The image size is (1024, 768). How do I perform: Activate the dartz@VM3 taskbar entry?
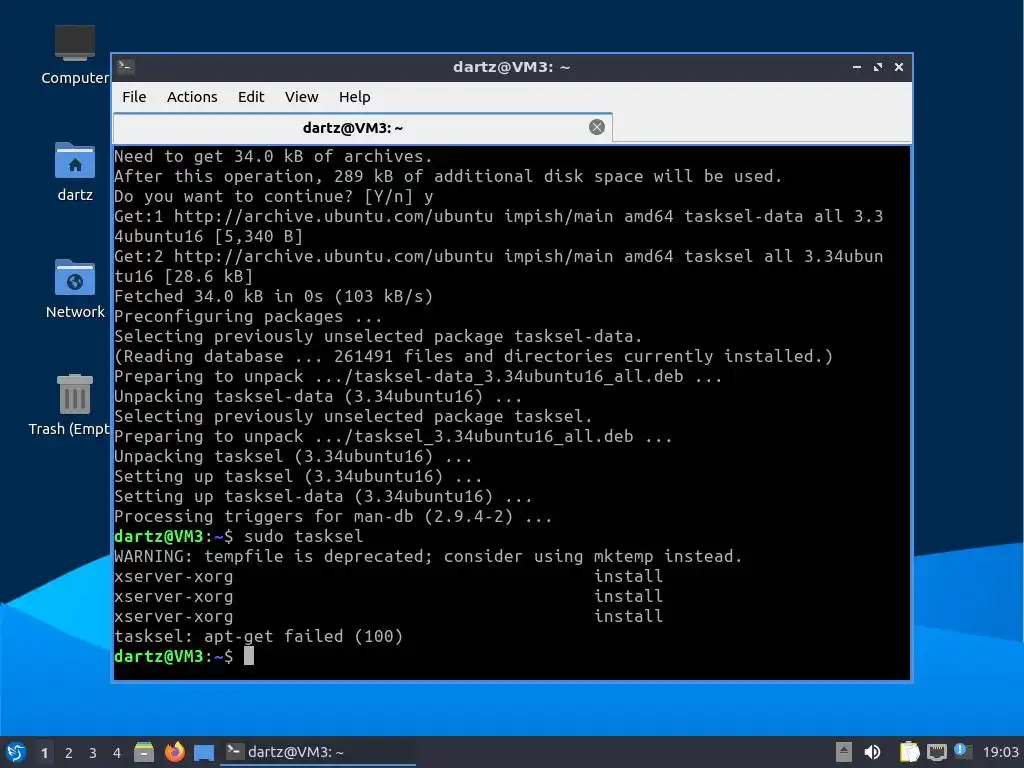tap(318, 752)
